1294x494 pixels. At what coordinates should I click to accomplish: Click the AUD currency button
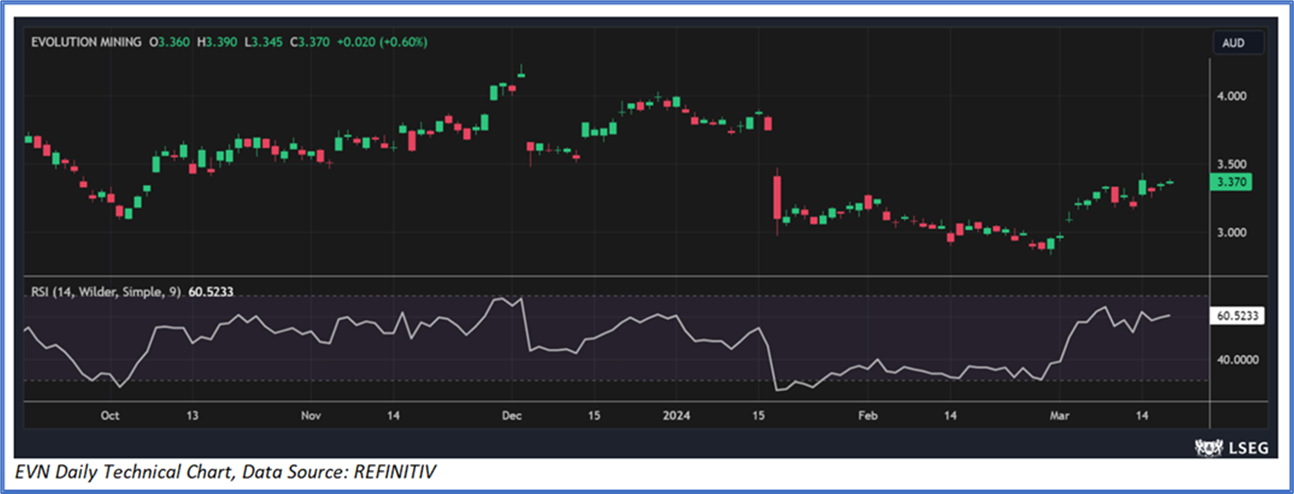(1239, 43)
